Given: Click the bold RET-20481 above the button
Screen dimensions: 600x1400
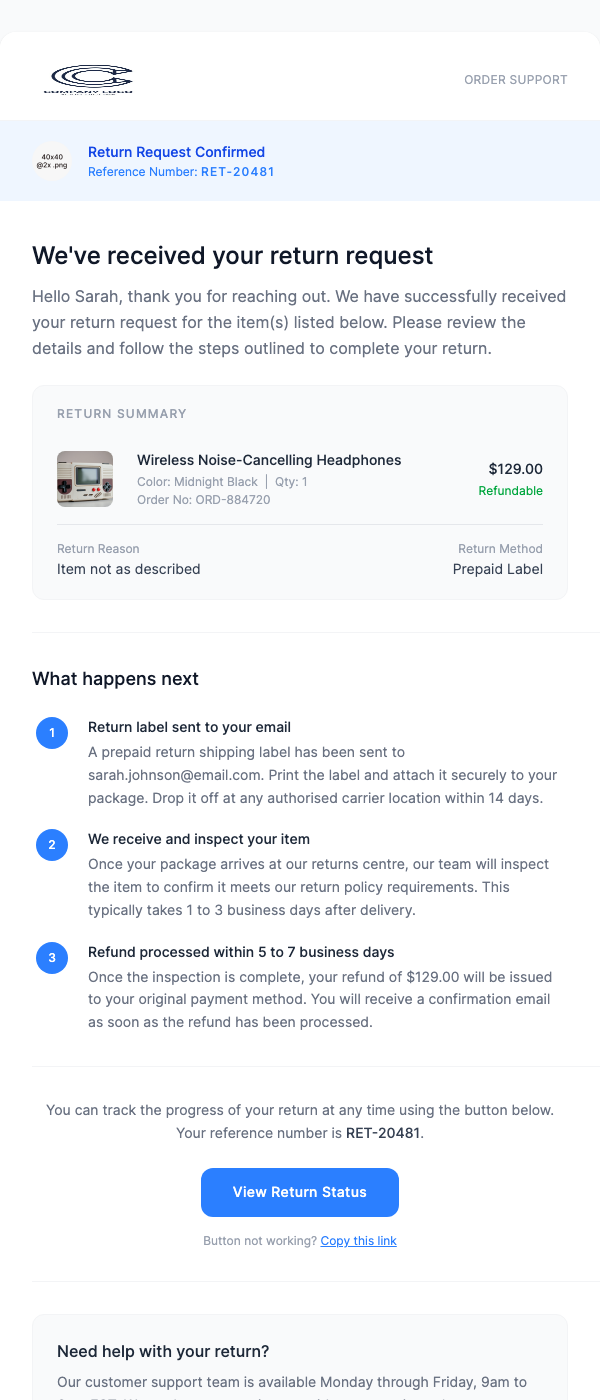Looking at the screenshot, I should point(383,1133).
